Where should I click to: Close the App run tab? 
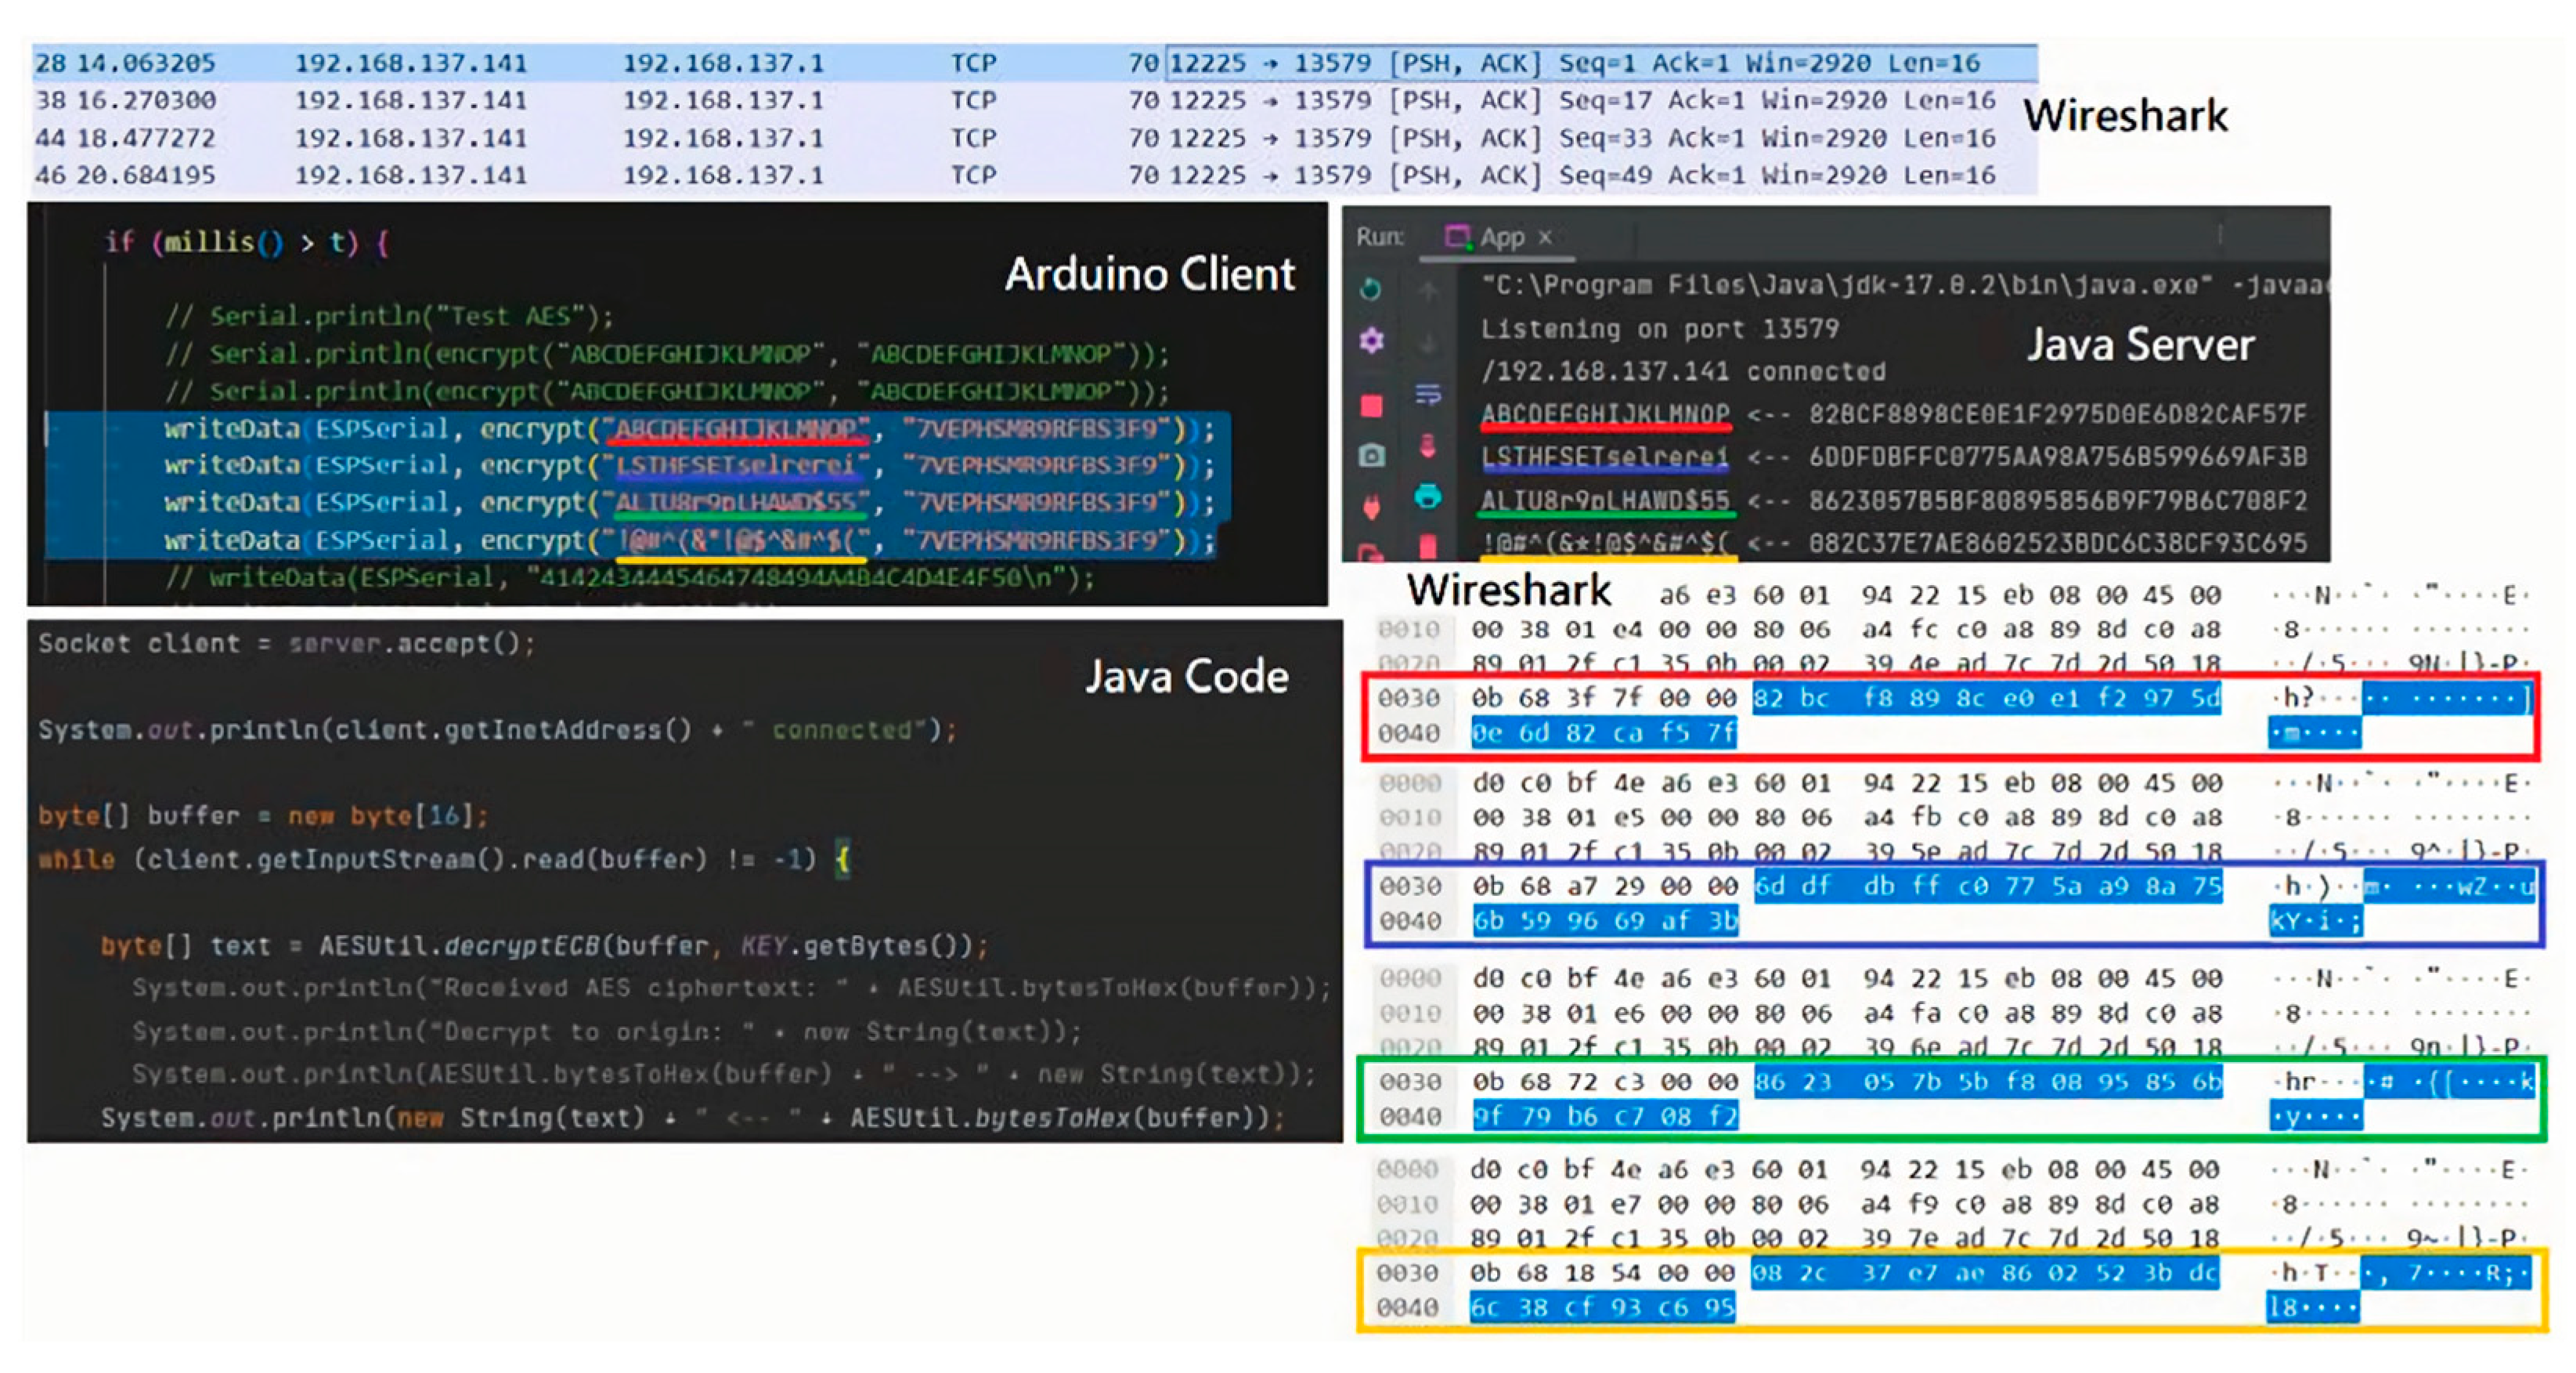click(x=1545, y=237)
